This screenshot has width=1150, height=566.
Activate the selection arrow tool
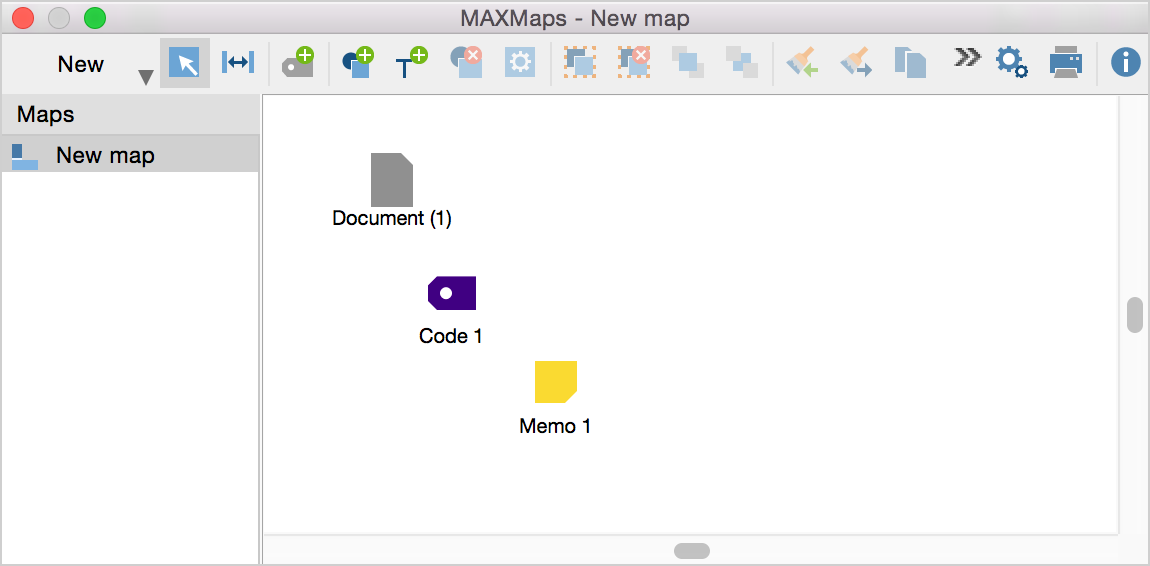coord(185,63)
